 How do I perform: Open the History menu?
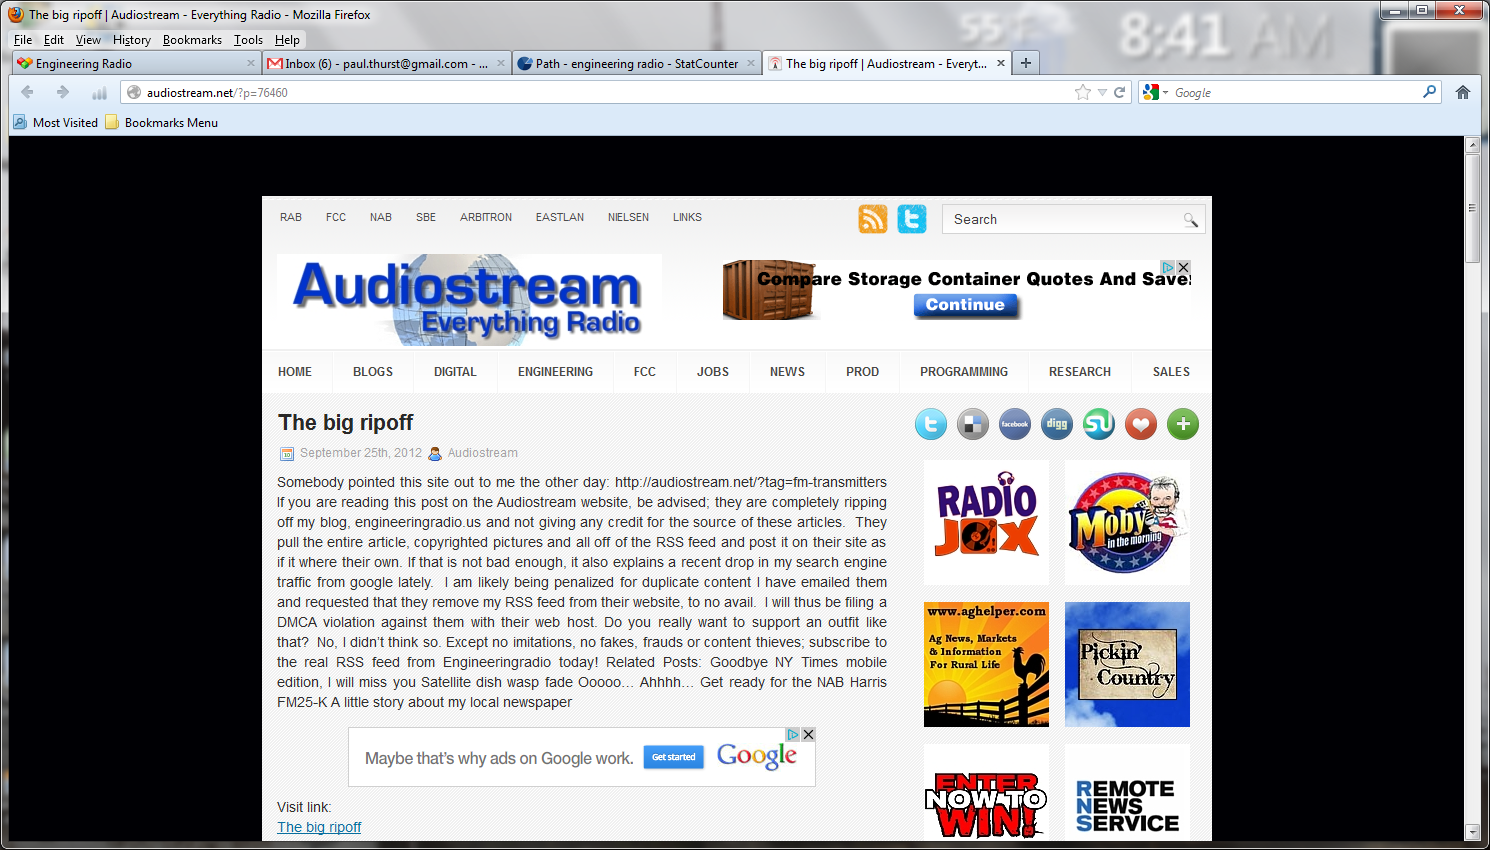(131, 40)
